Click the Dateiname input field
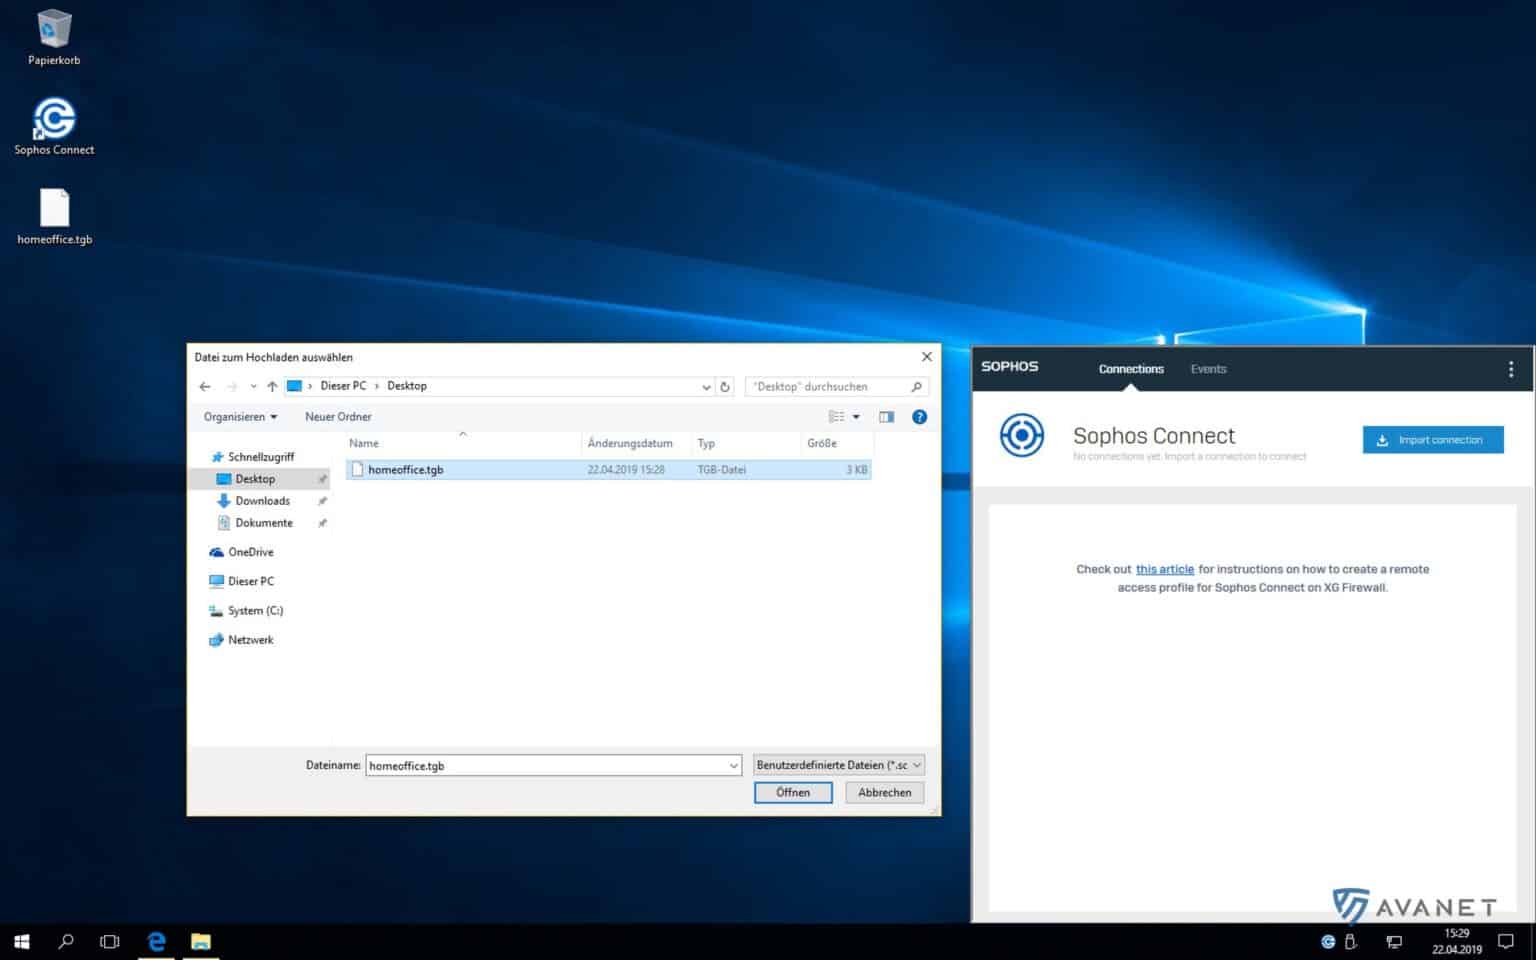 pyautogui.click(x=550, y=765)
